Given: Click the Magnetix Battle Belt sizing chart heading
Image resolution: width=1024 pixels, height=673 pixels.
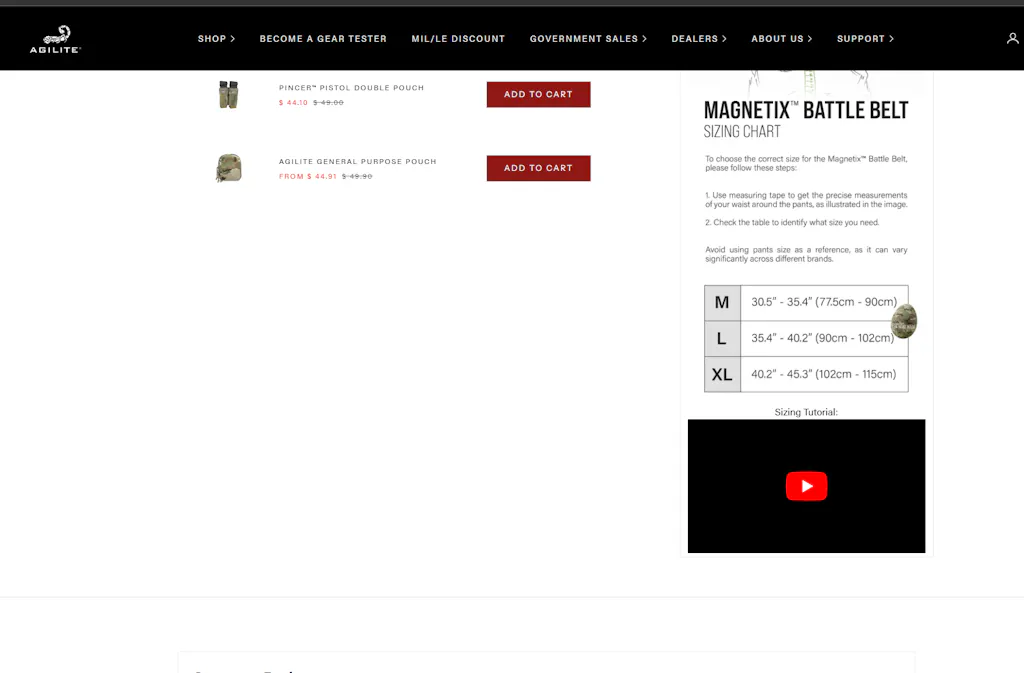Looking at the screenshot, I should pos(806,110).
